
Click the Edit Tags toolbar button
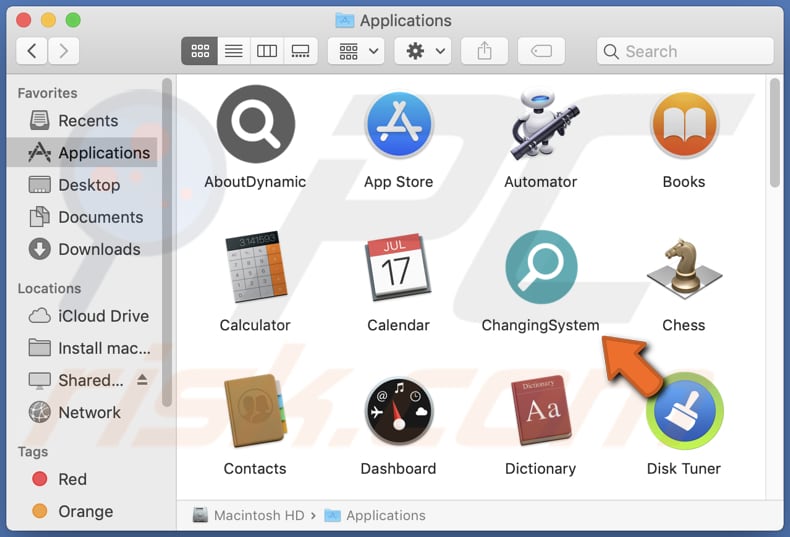click(x=541, y=51)
